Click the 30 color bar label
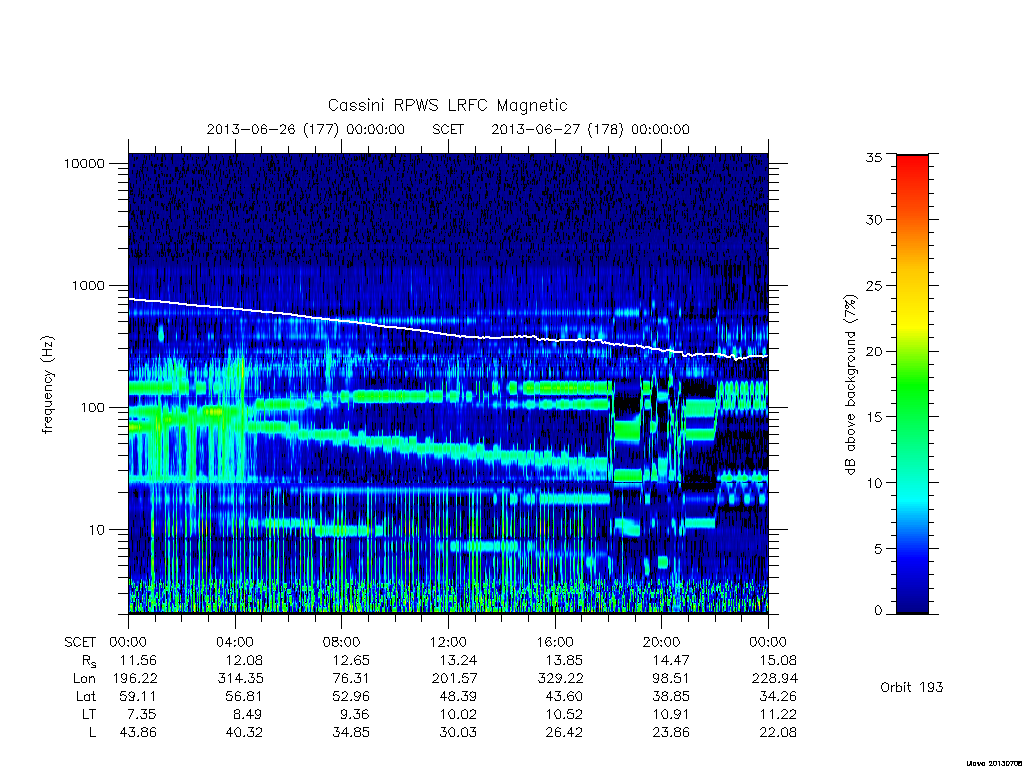 873,220
